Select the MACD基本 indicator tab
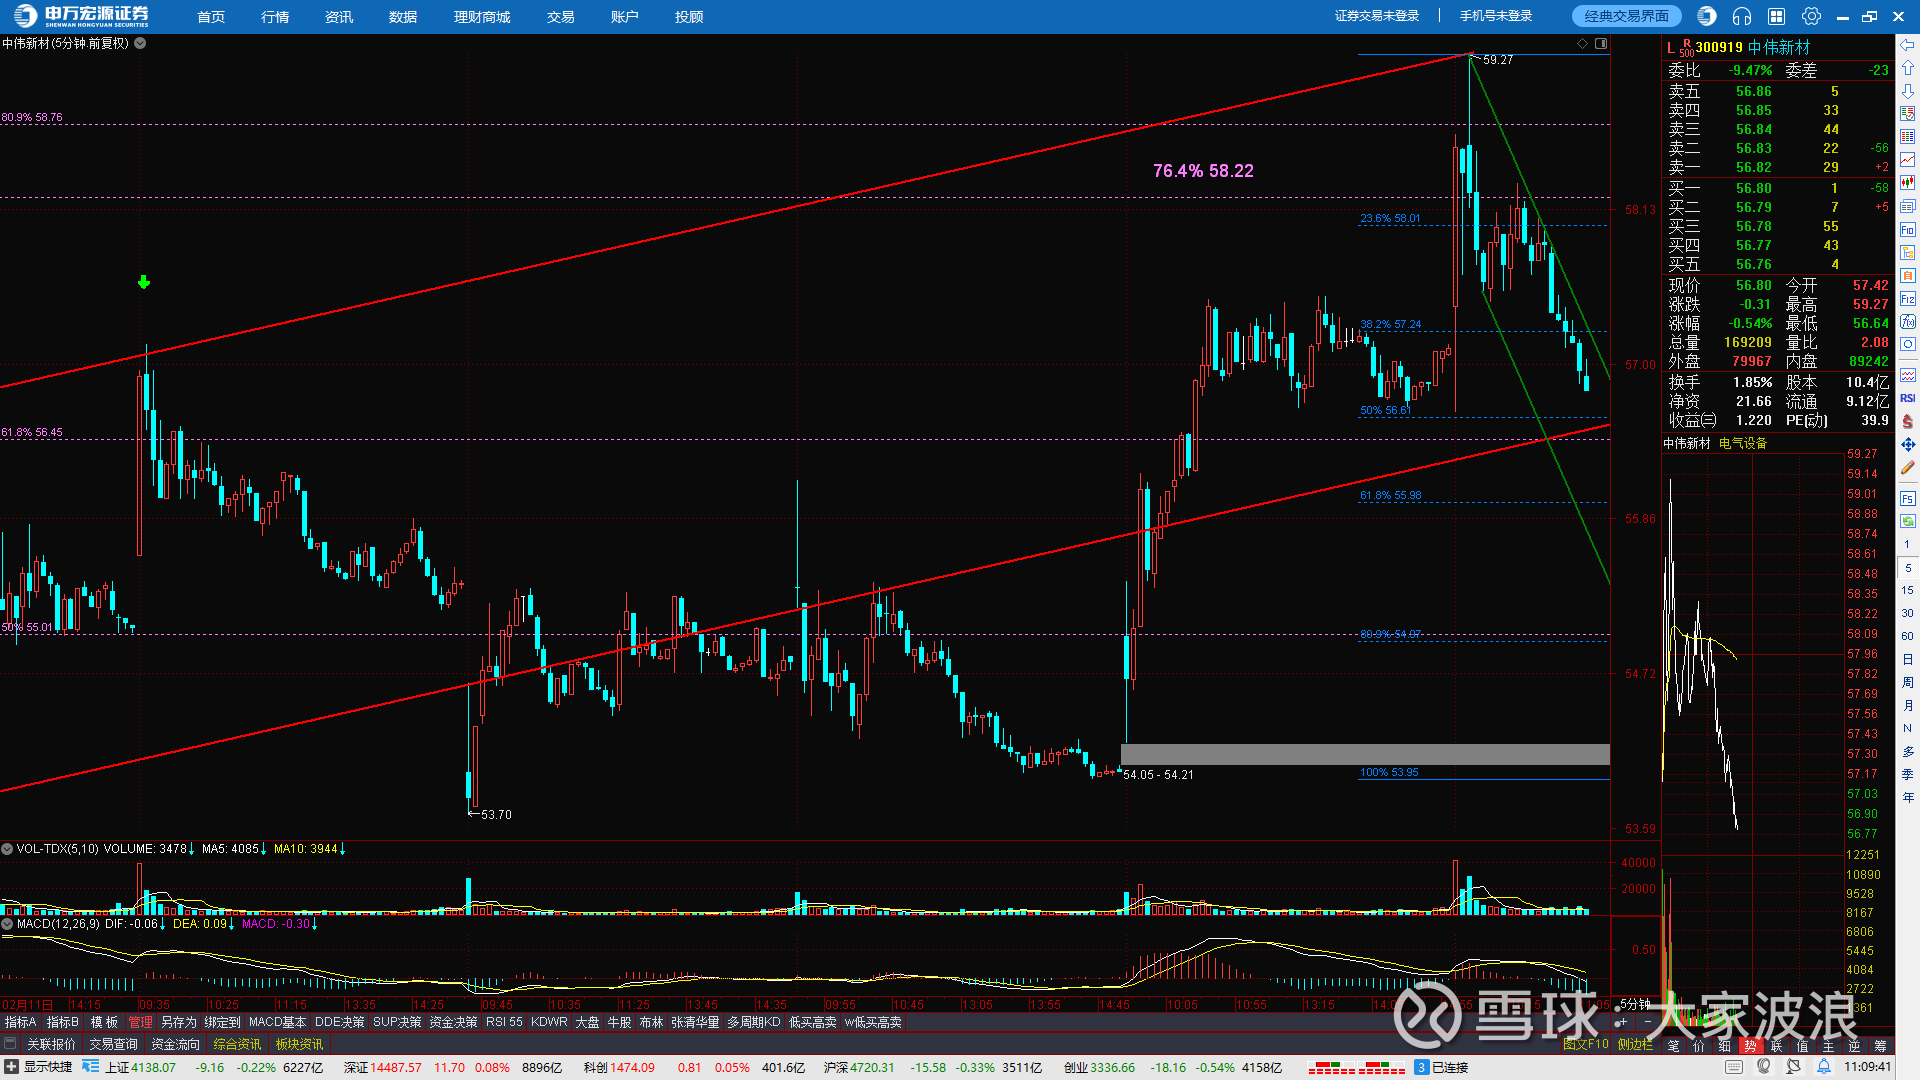1920x1080 pixels. coord(277,1022)
